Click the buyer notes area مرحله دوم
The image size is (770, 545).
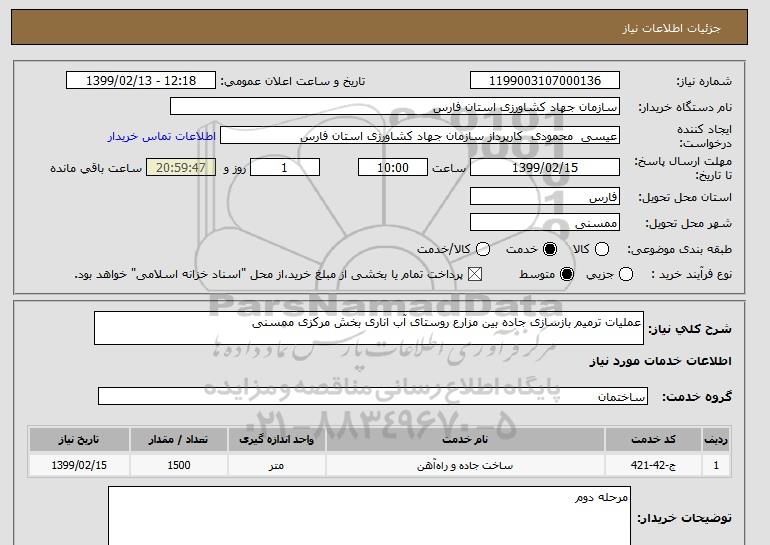[369, 516]
